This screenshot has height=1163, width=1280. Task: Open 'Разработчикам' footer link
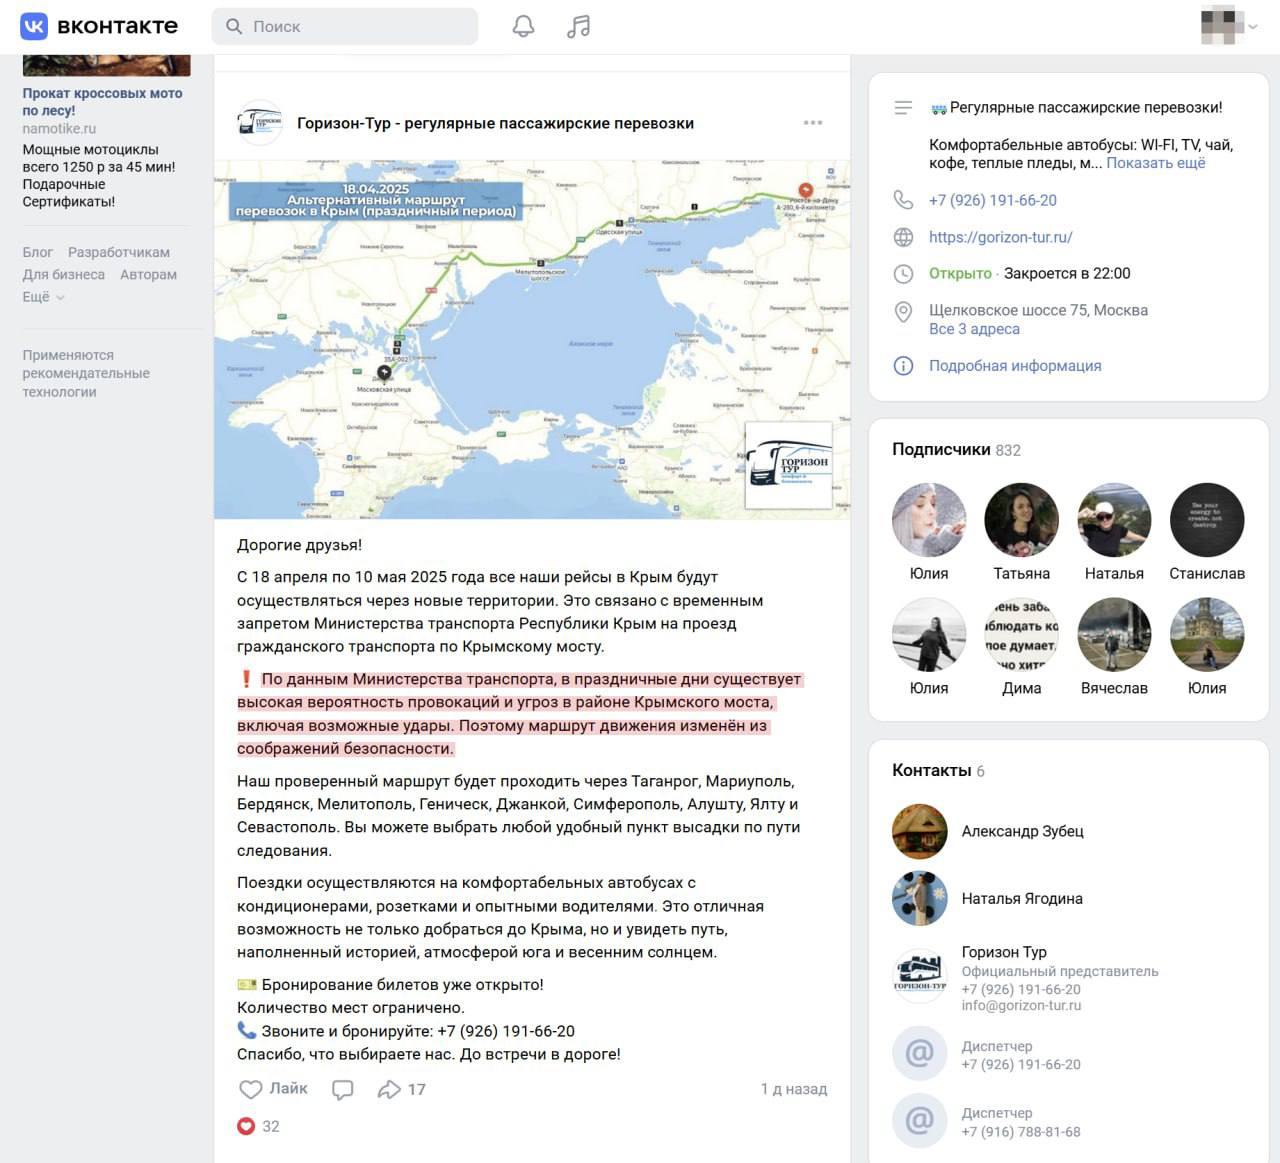[x=118, y=252]
